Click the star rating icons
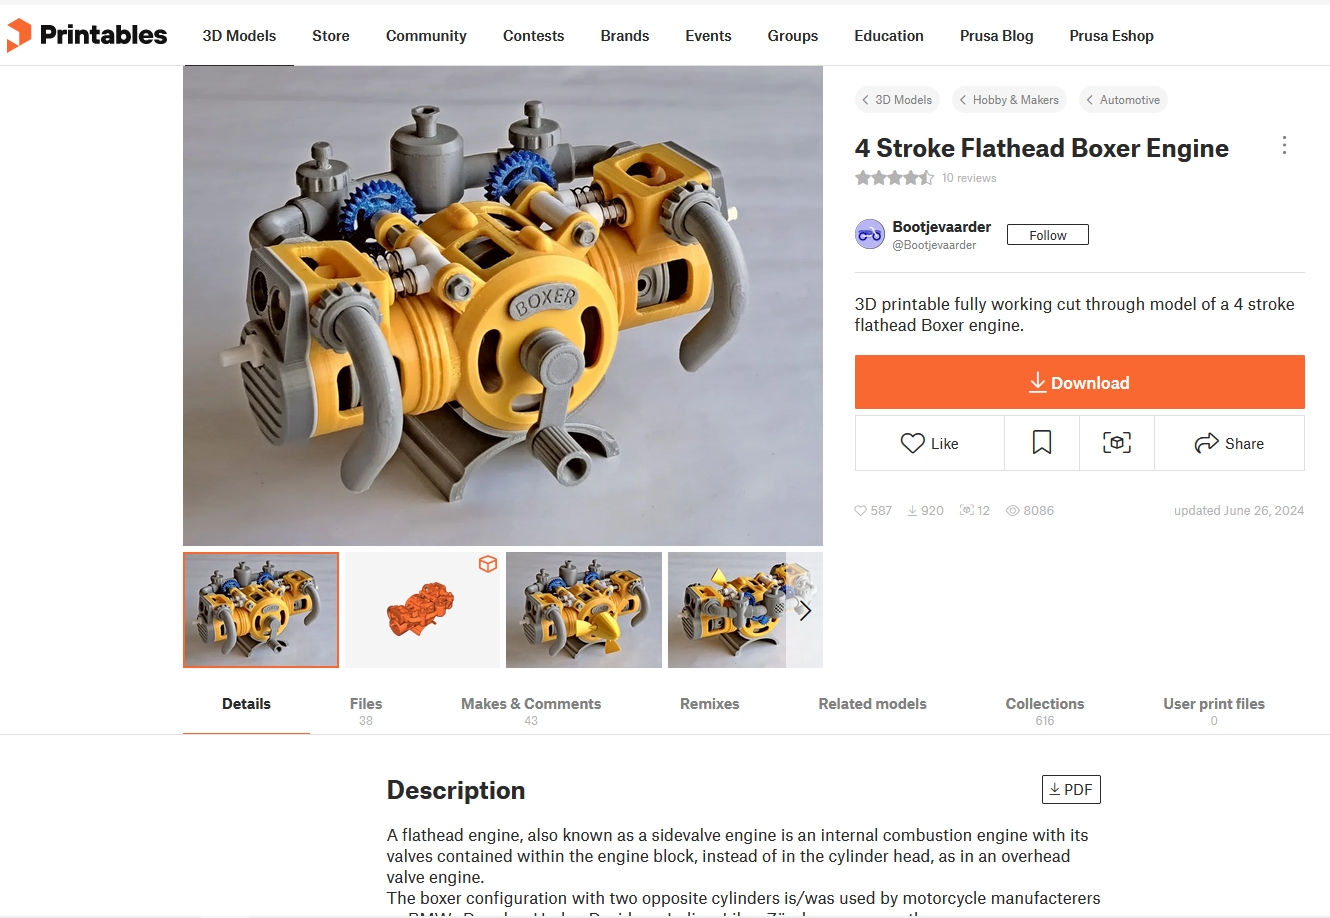 tap(895, 178)
